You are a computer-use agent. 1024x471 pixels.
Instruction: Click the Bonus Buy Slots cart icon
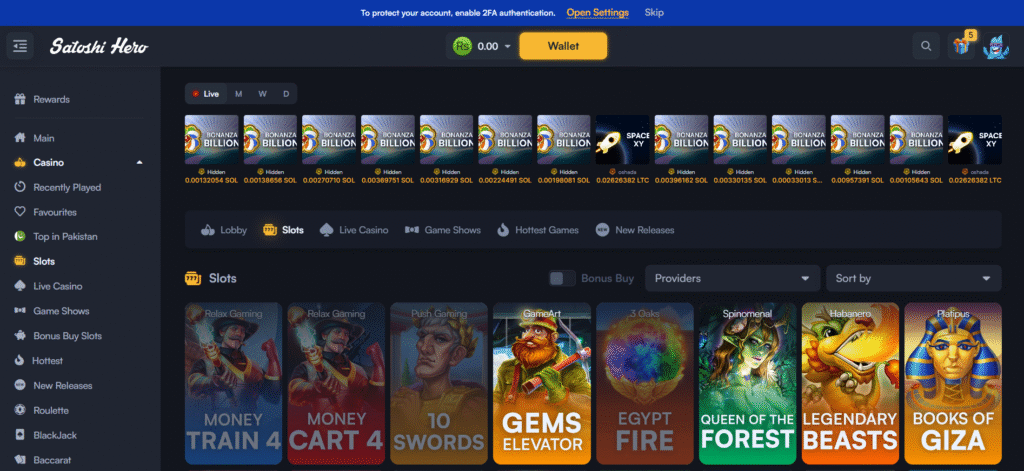tap(20, 336)
